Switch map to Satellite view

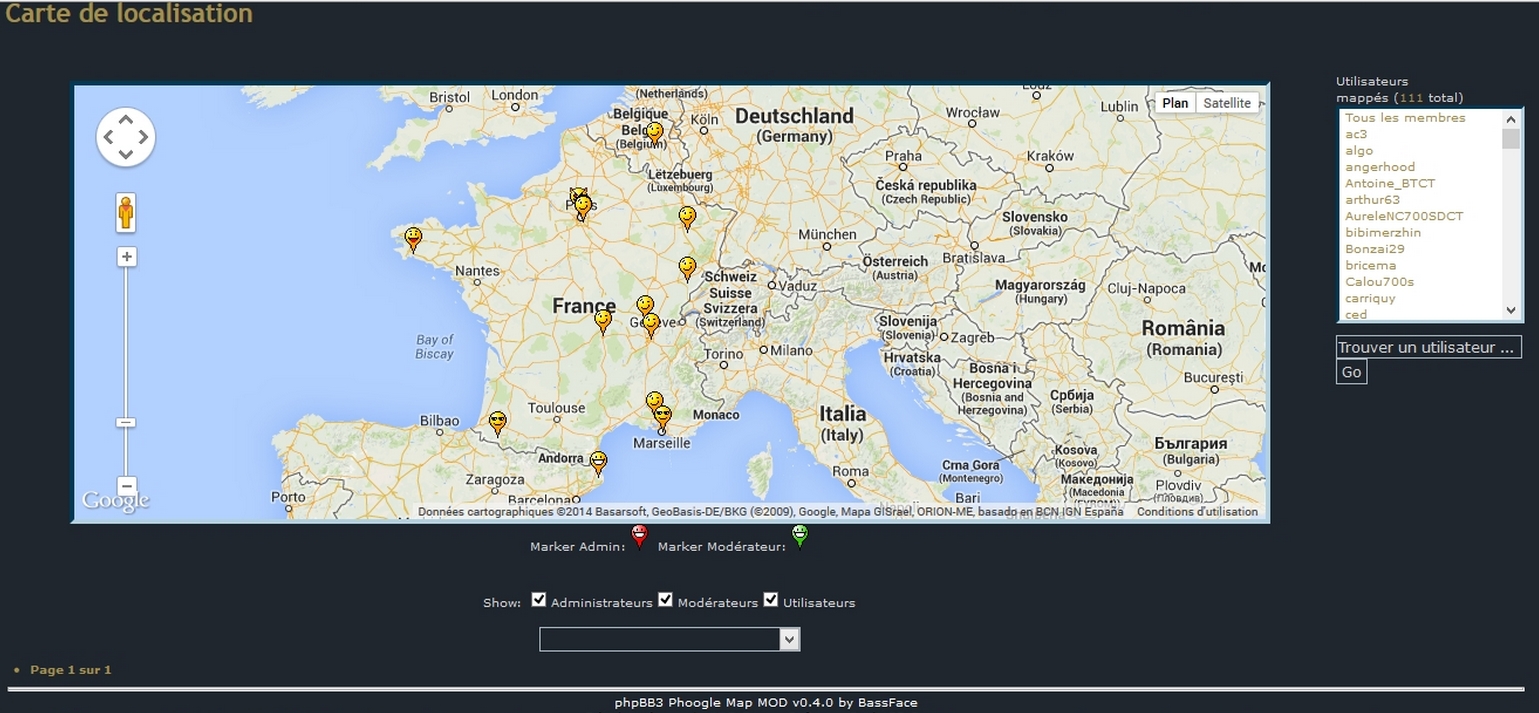[1226, 103]
